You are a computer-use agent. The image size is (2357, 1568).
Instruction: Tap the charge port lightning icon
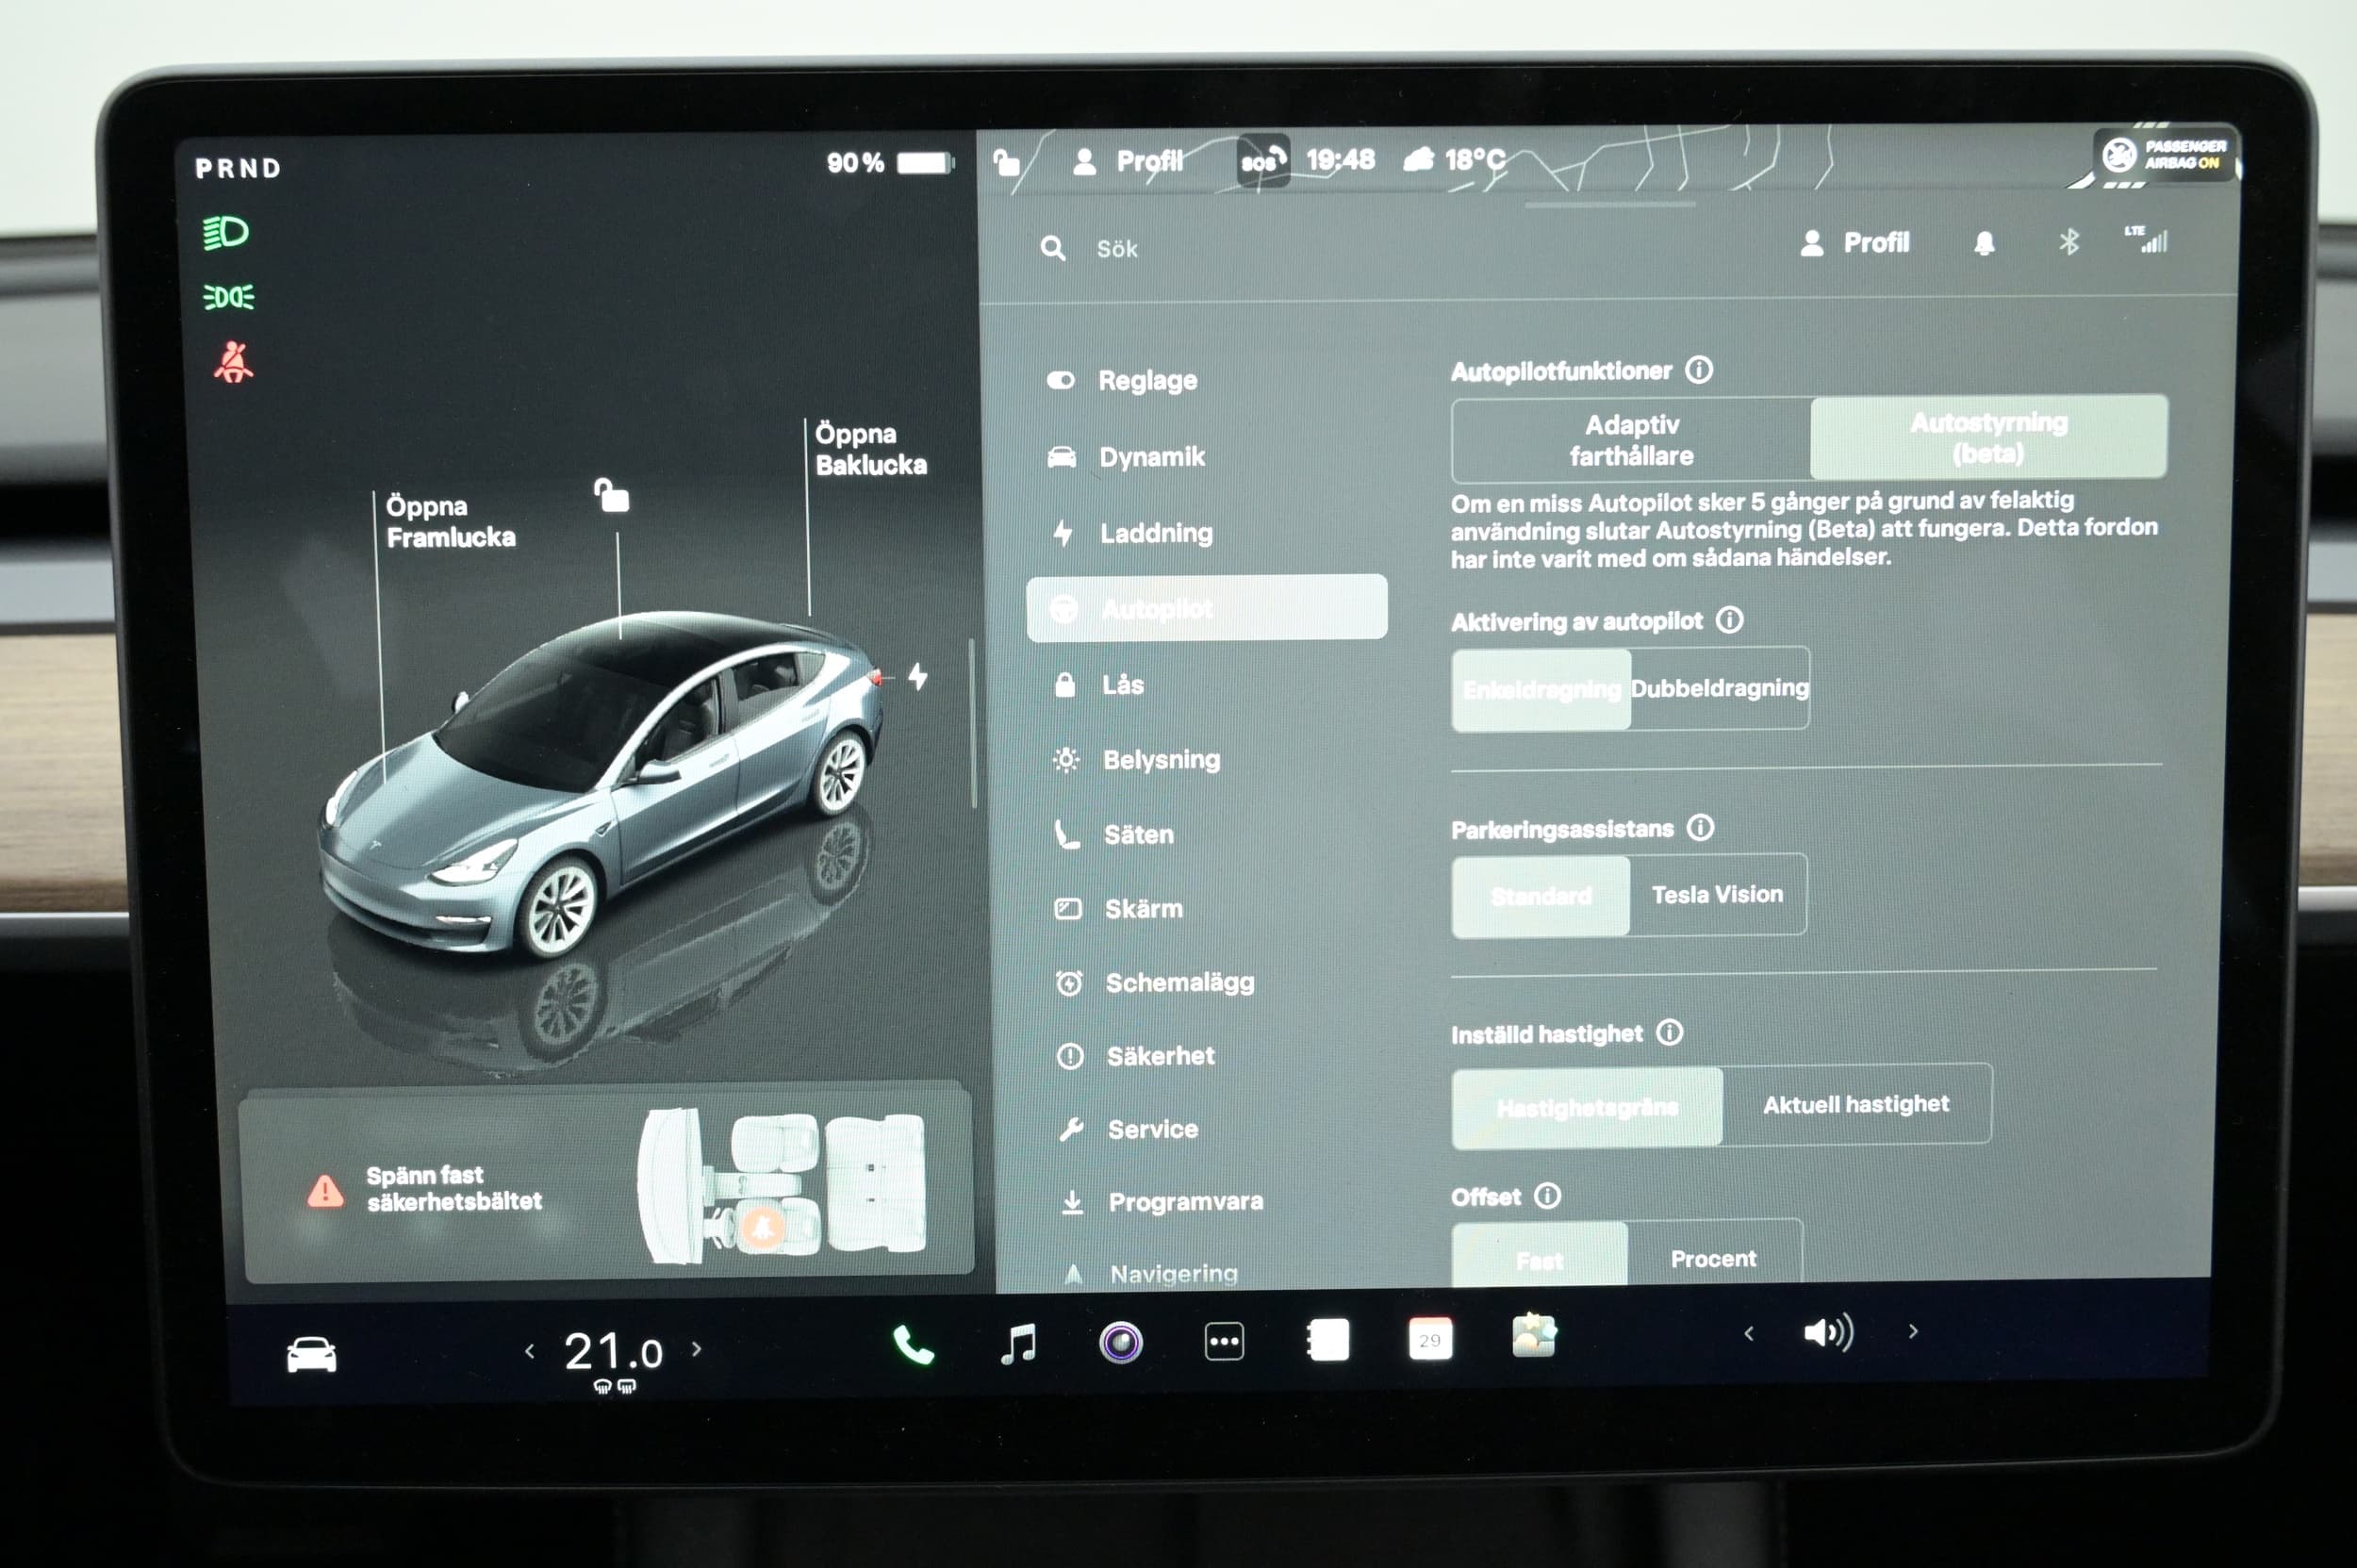point(918,677)
